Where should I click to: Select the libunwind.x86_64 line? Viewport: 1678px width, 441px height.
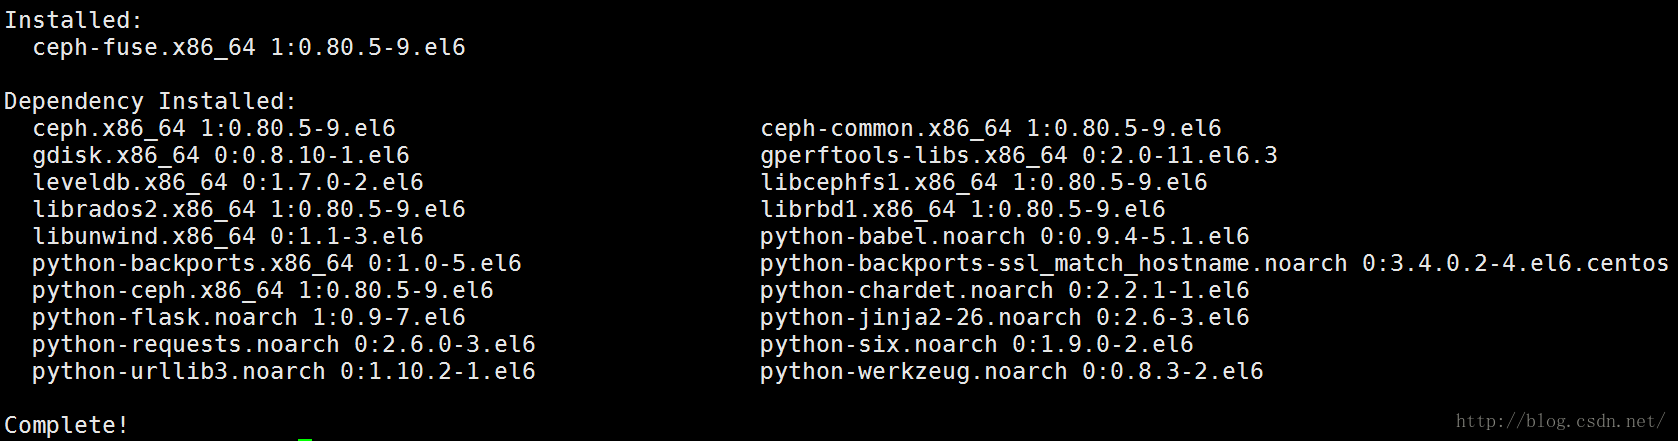coord(228,236)
